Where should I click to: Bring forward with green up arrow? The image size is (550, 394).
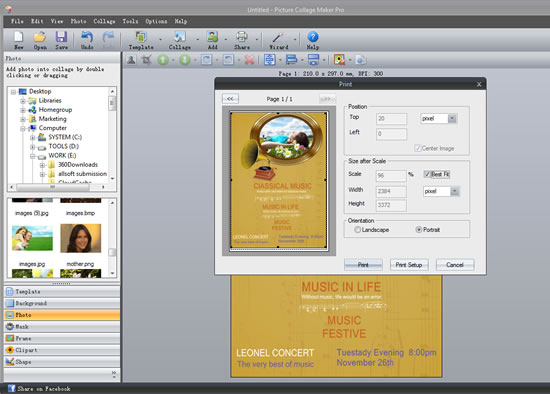coord(163,60)
